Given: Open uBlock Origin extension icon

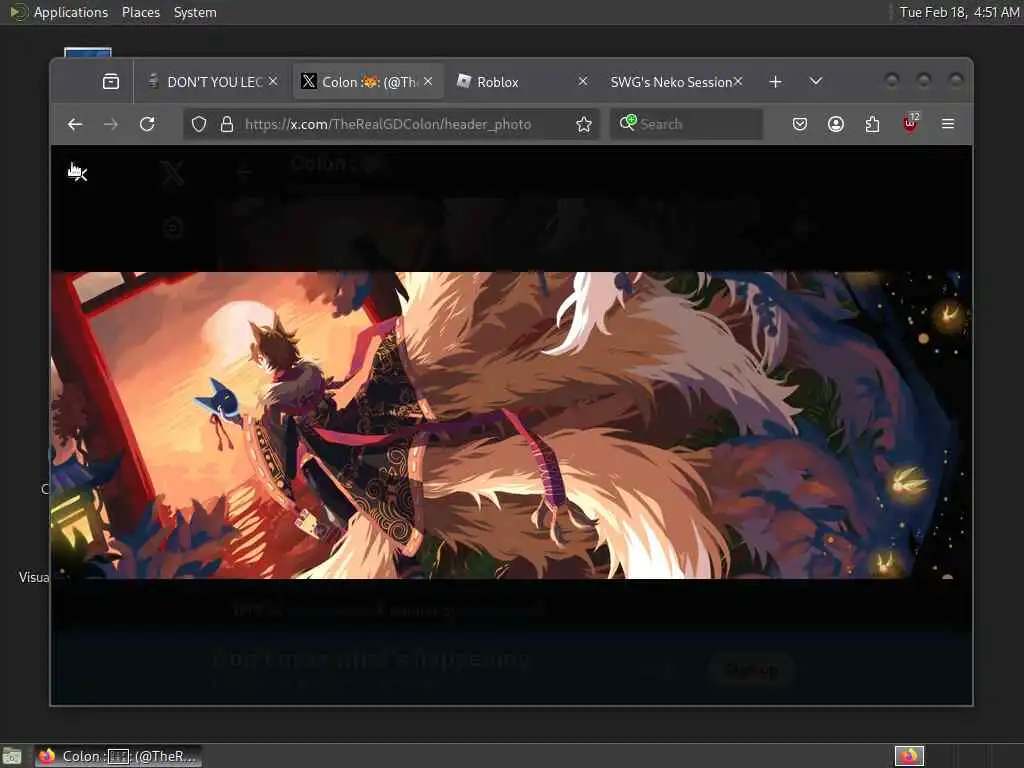Looking at the screenshot, I should coord(910,123).
